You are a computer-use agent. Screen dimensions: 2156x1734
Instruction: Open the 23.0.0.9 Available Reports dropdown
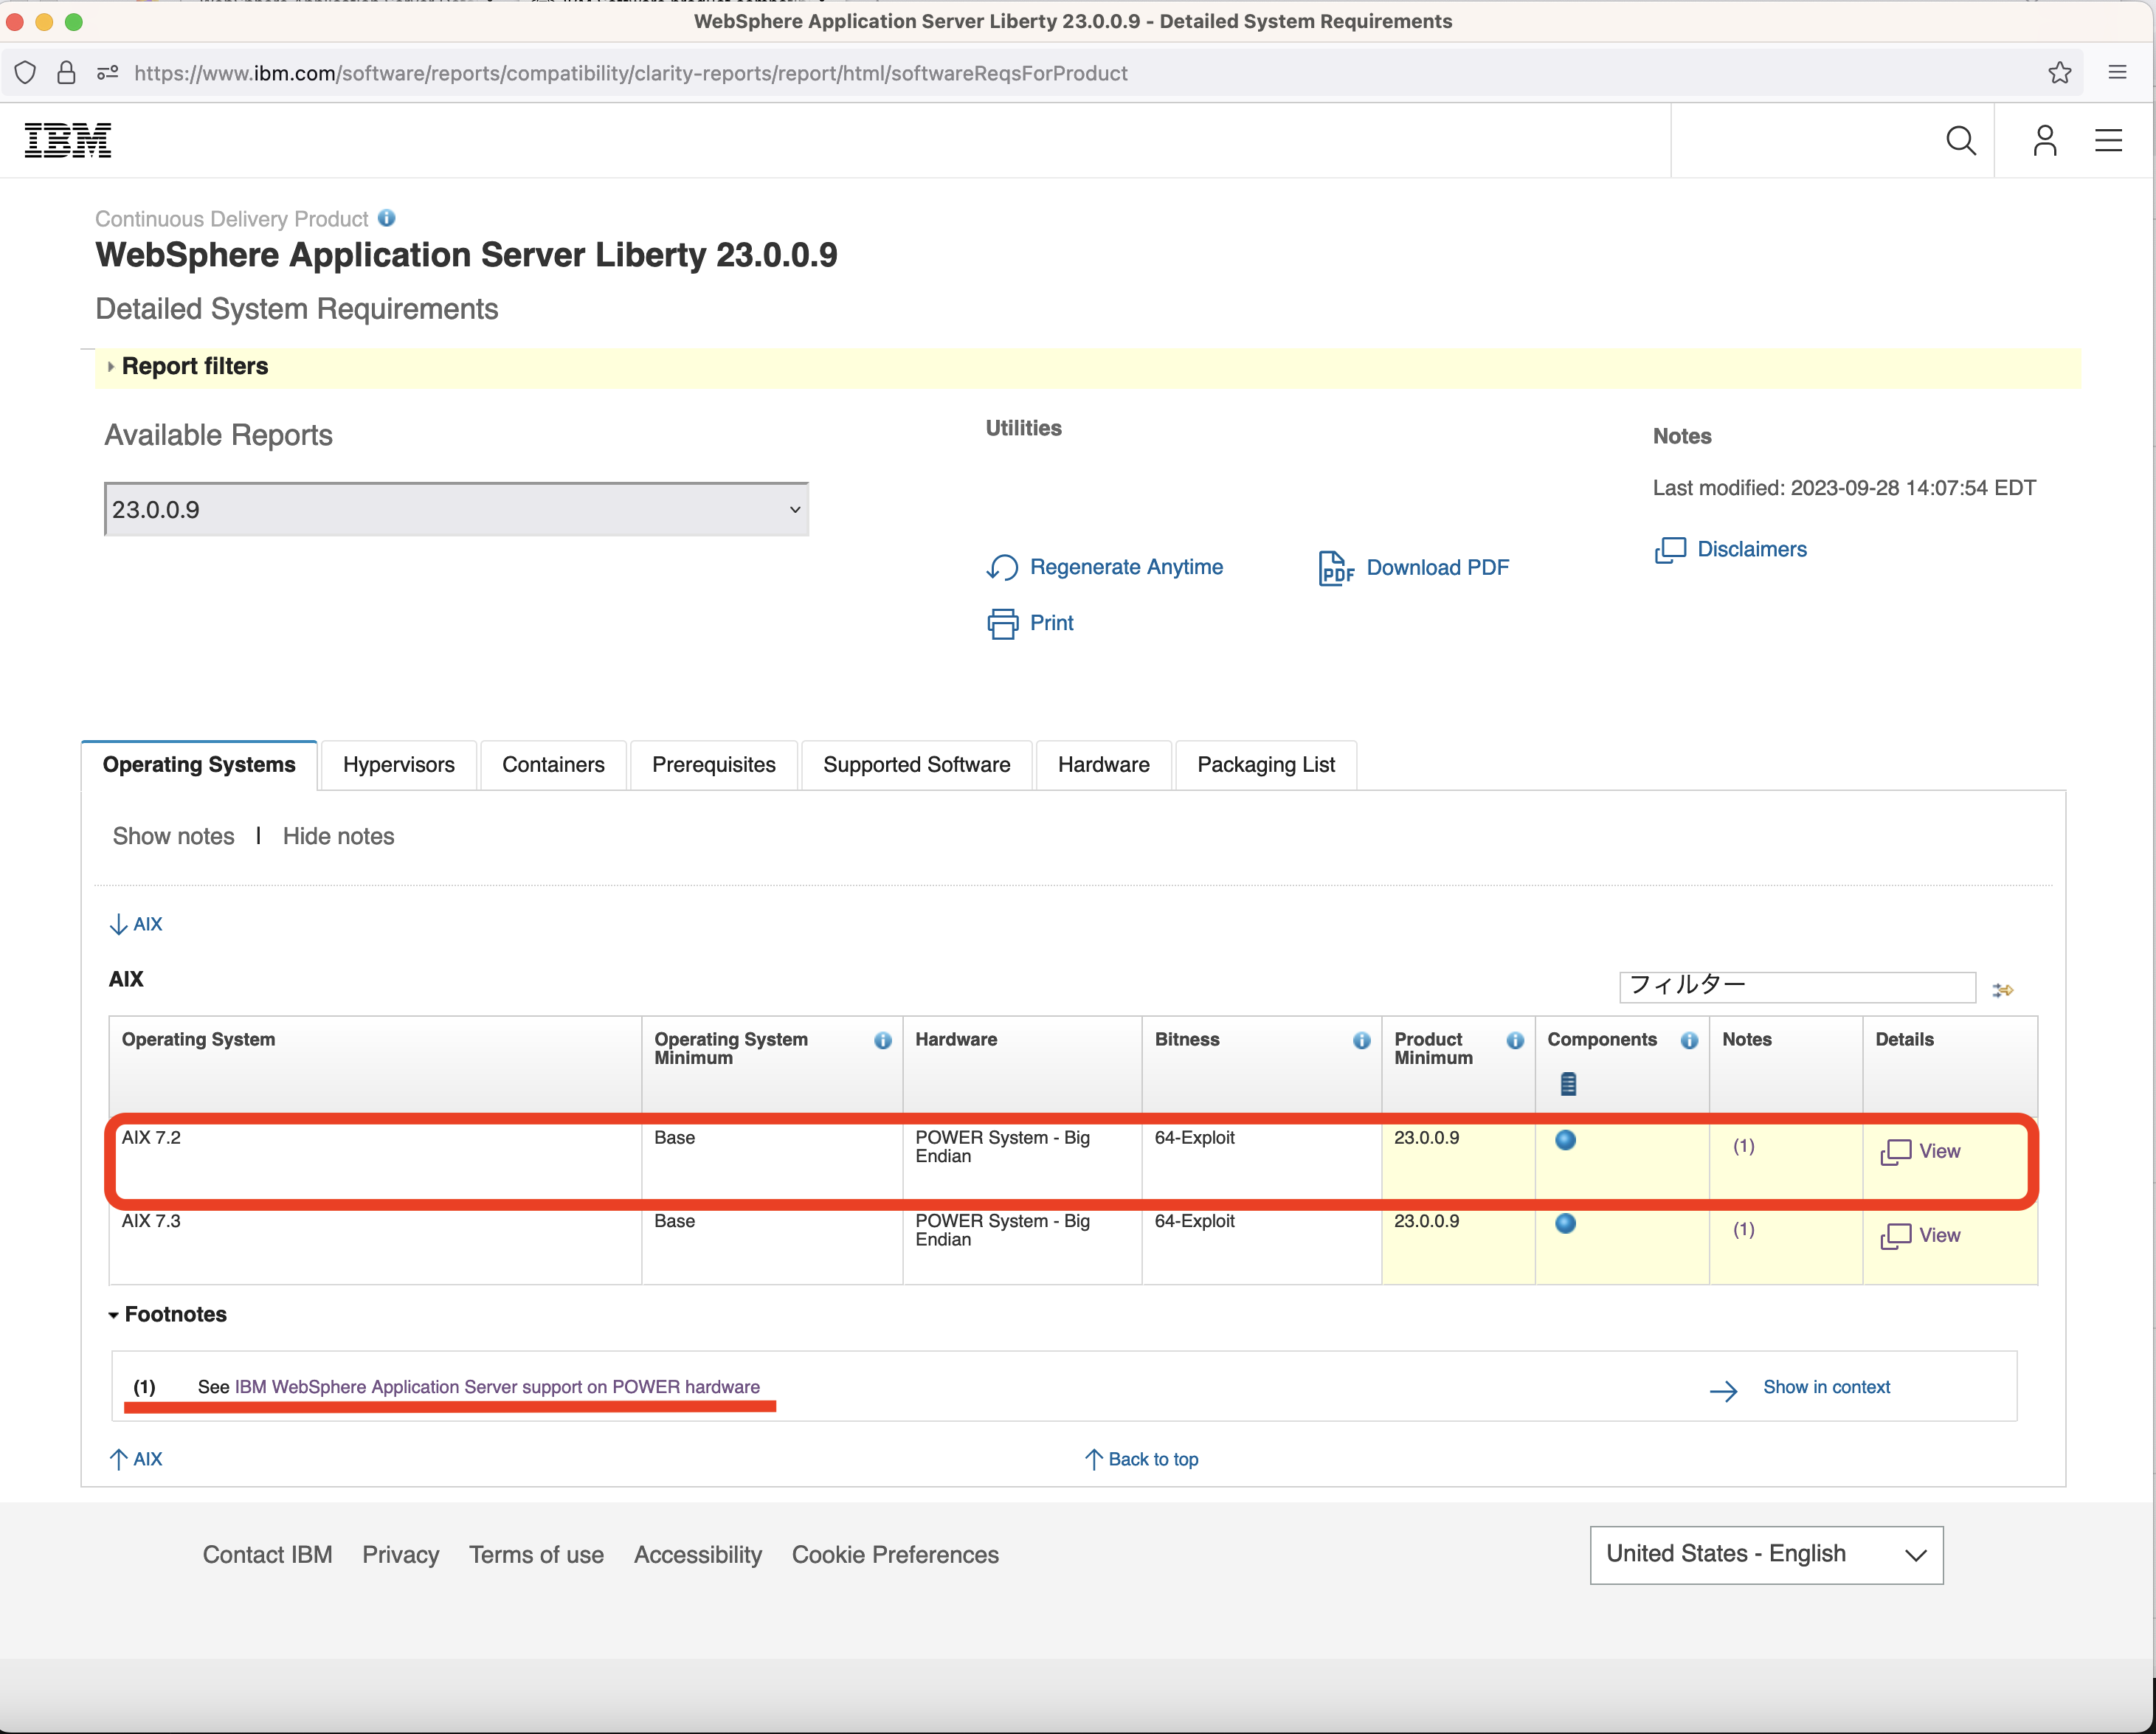456,509
